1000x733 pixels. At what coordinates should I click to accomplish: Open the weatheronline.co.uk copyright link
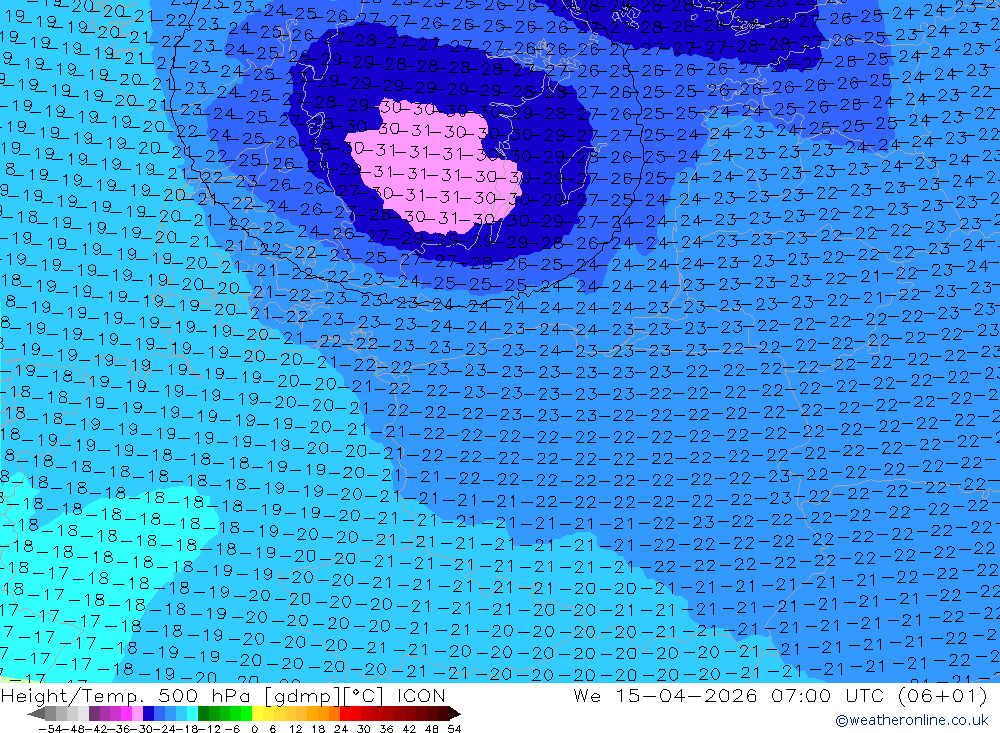(911, 720)
